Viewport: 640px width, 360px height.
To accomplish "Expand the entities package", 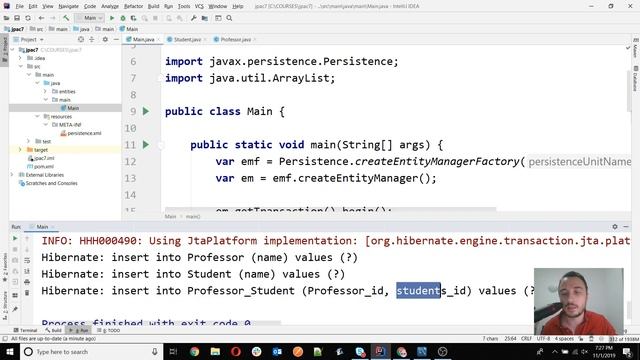I will click(x=45, y=91).
